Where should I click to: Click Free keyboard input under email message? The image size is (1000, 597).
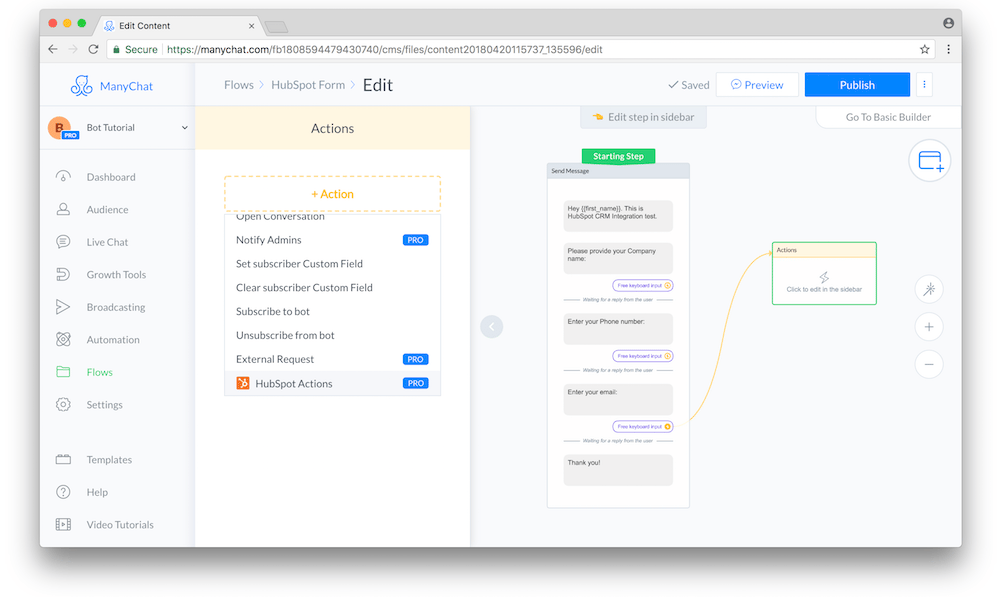(643, 426)
